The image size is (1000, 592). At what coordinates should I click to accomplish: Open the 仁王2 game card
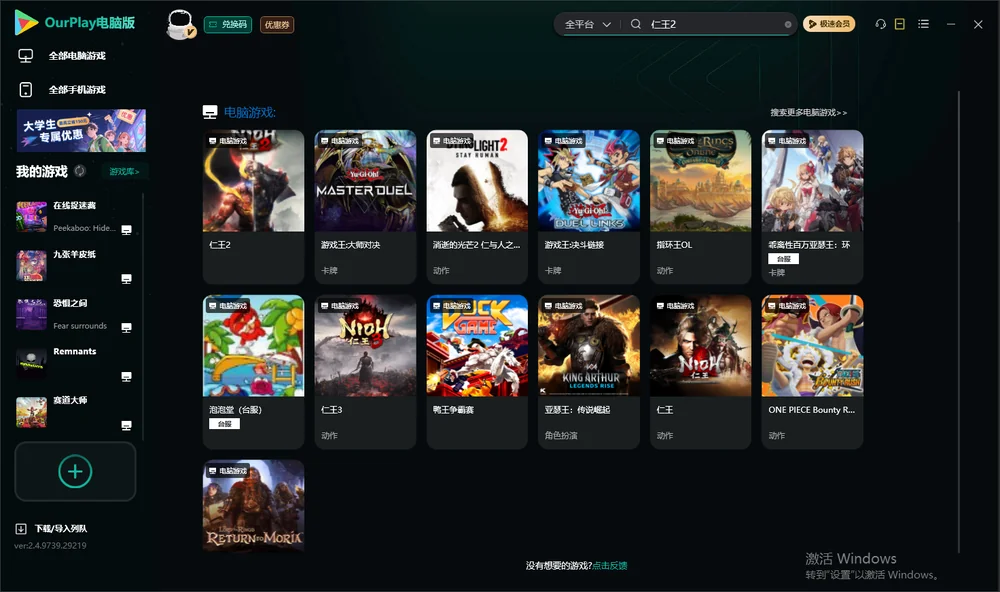click(x=253, y=207)
